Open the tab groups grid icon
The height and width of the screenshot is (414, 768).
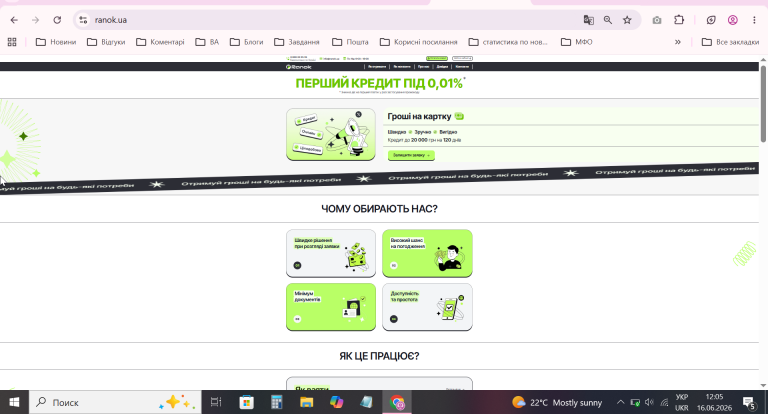tap(12, 42)
